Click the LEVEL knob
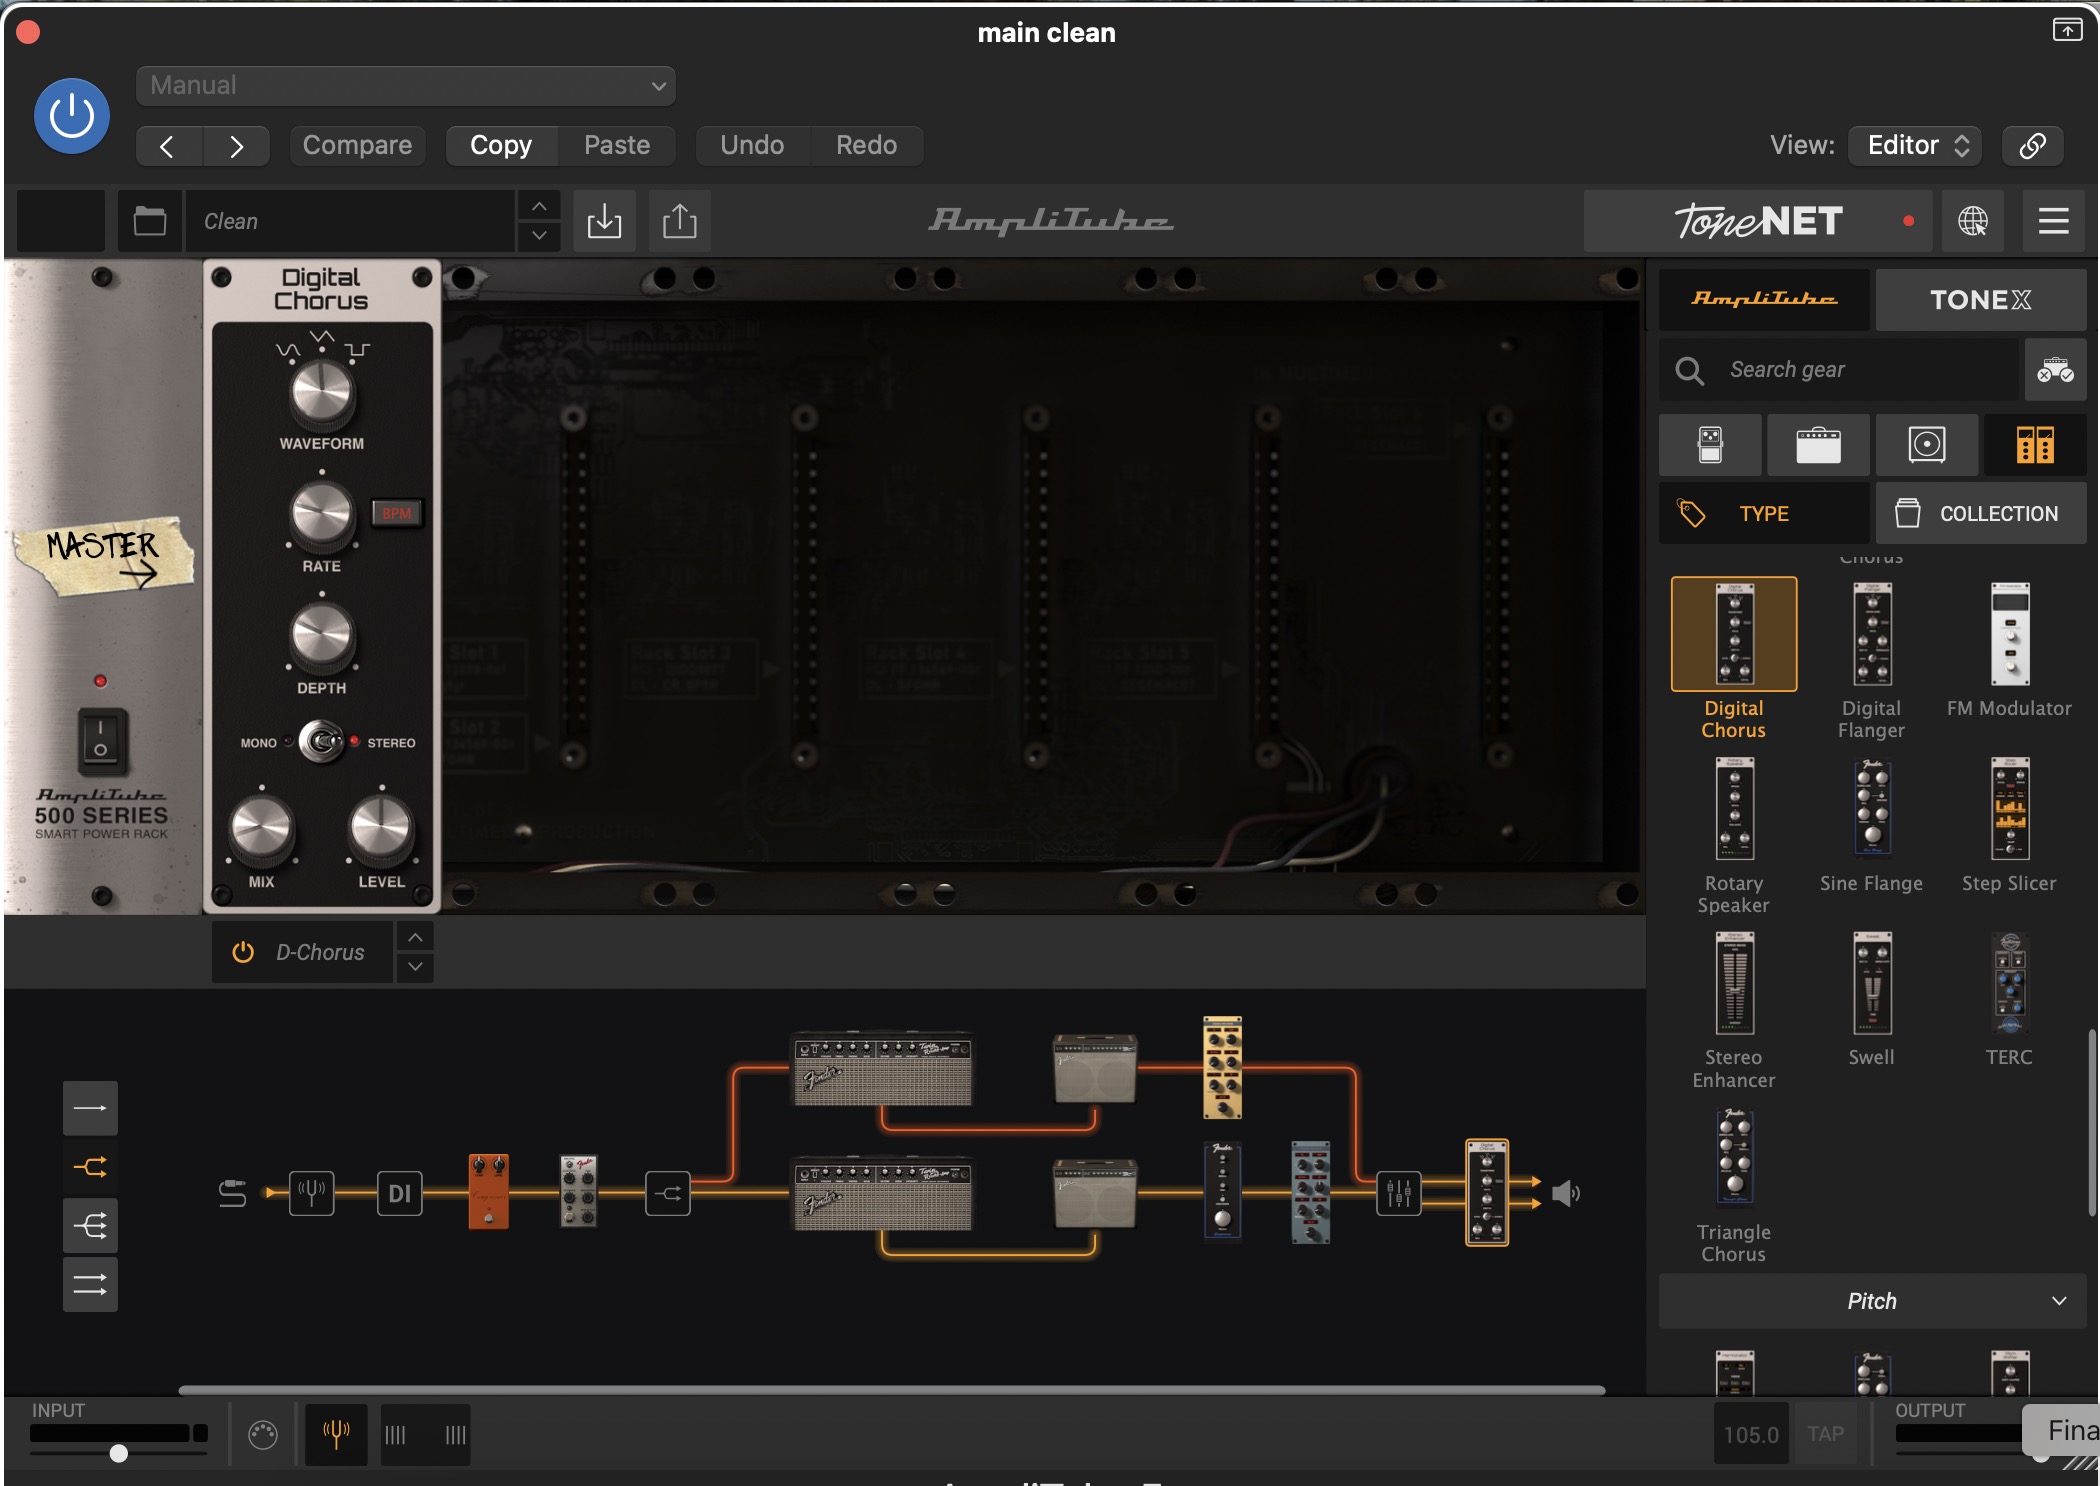Screen dimensions: 2100x1486 coord(381,829)
